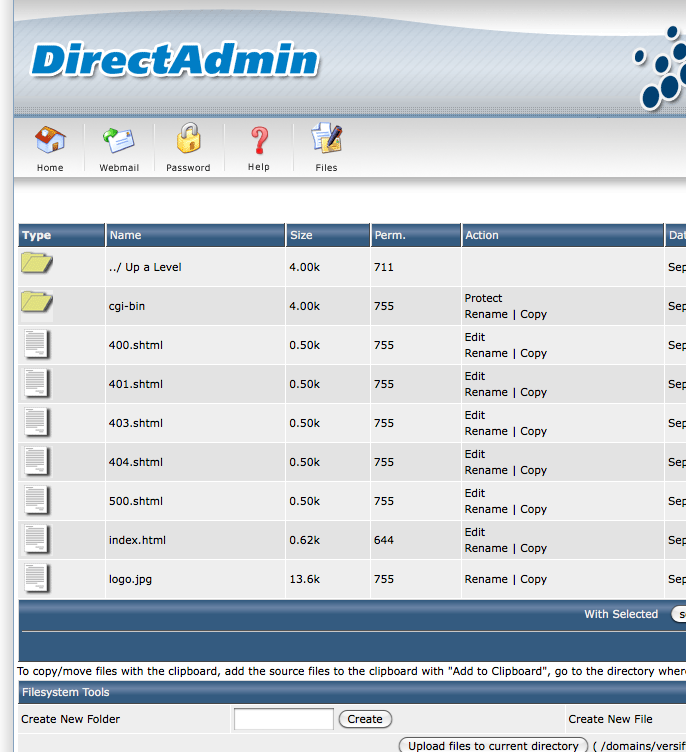Open the cgi-bin folder name
This screenshot has height=752, width=686.
tap(127, 306)
